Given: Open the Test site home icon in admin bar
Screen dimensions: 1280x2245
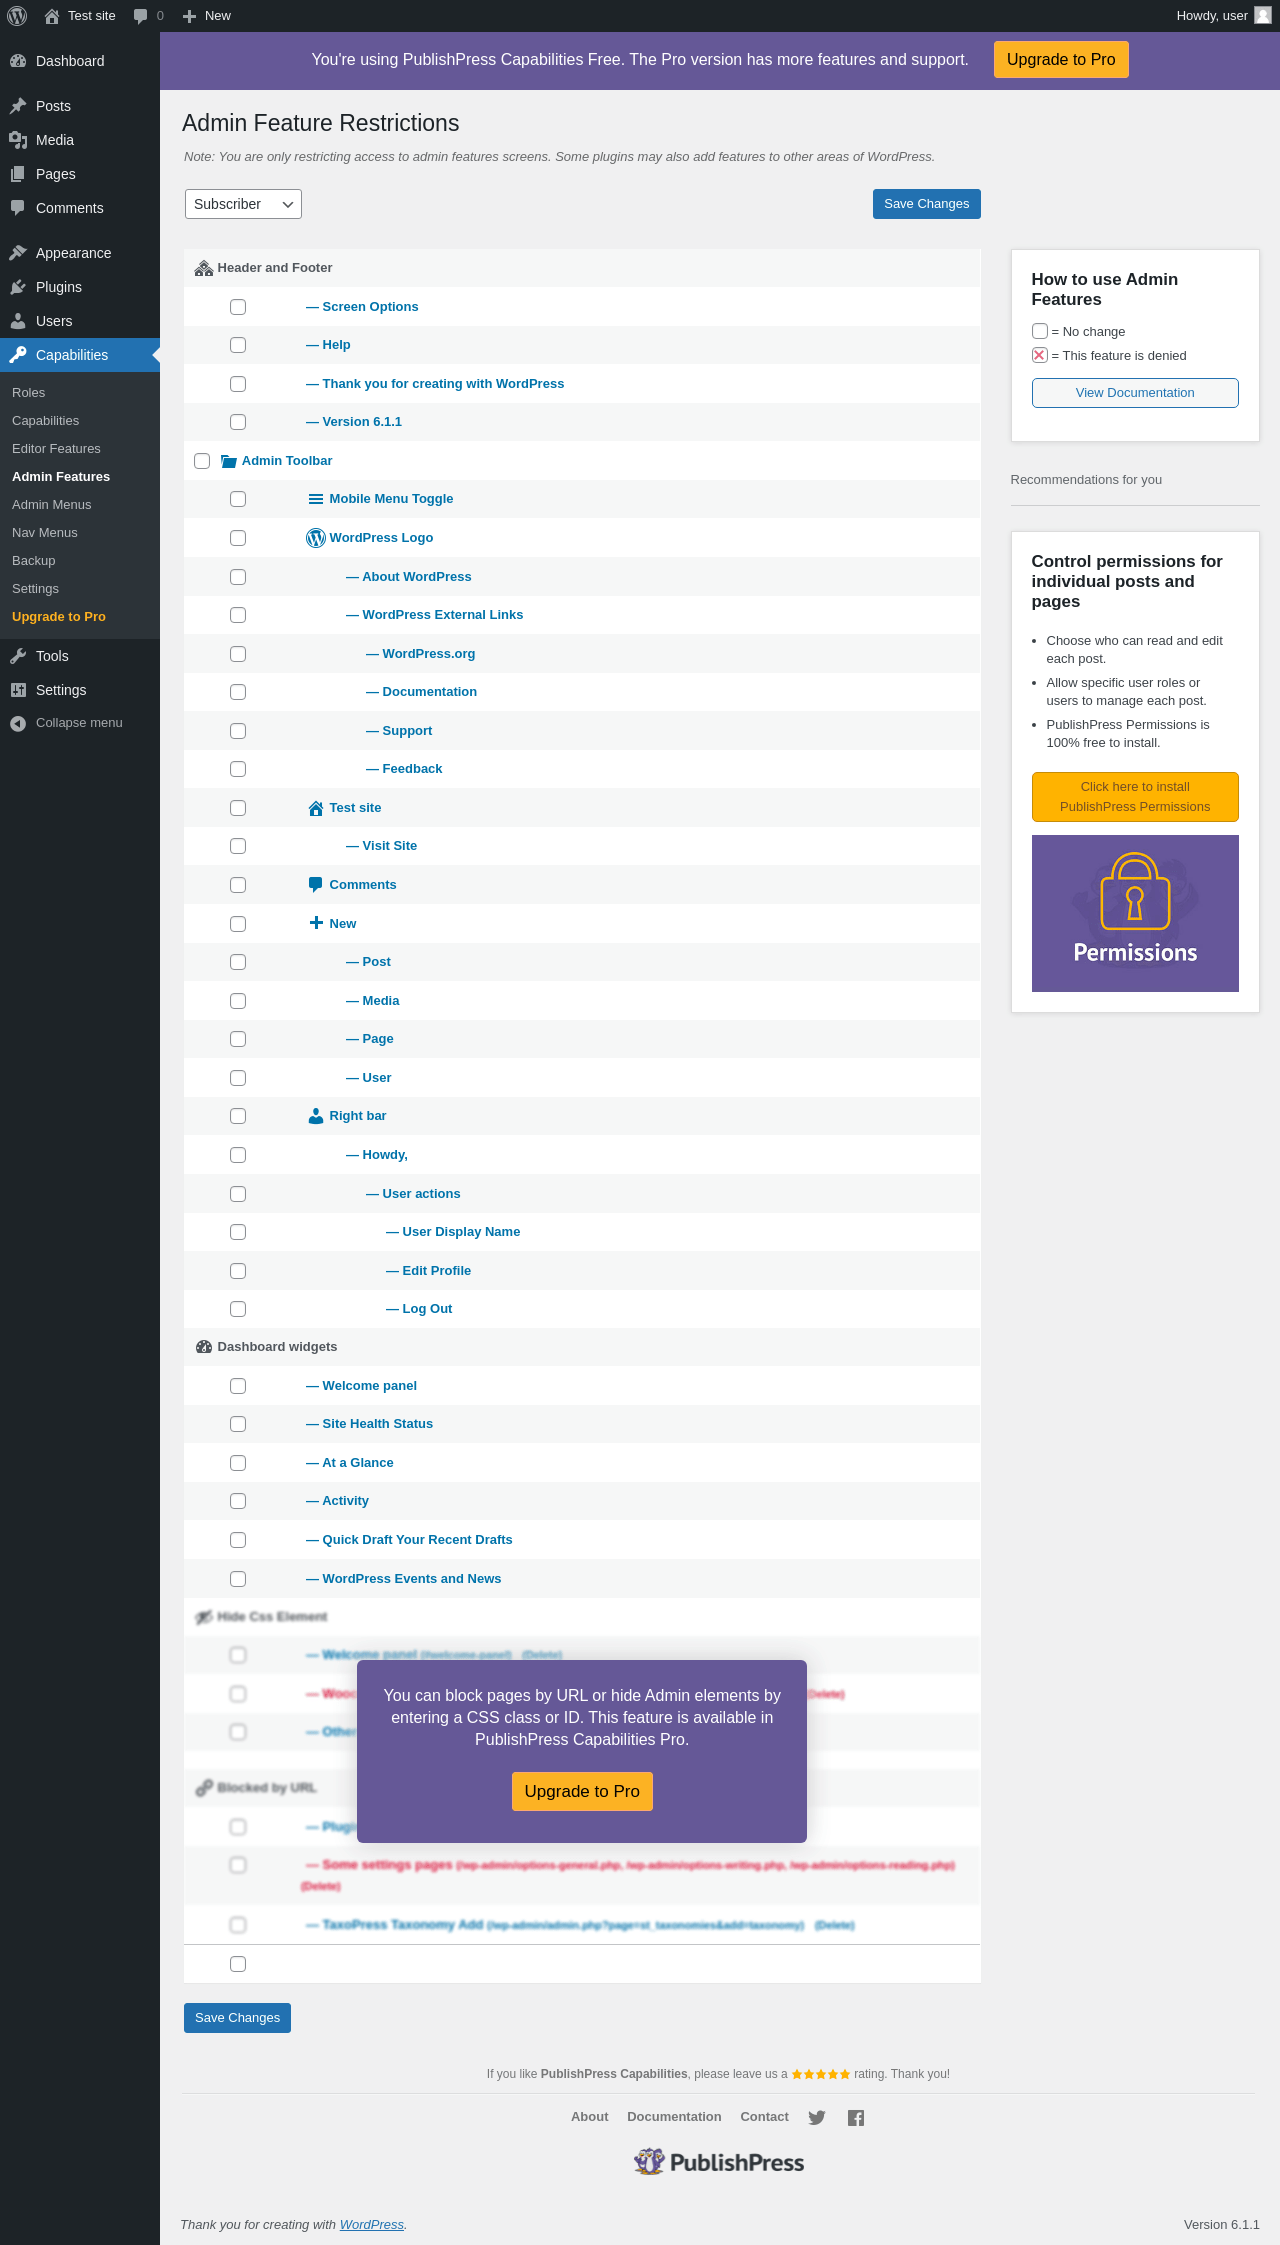Looking at the screenshot, I should [52, 16].
